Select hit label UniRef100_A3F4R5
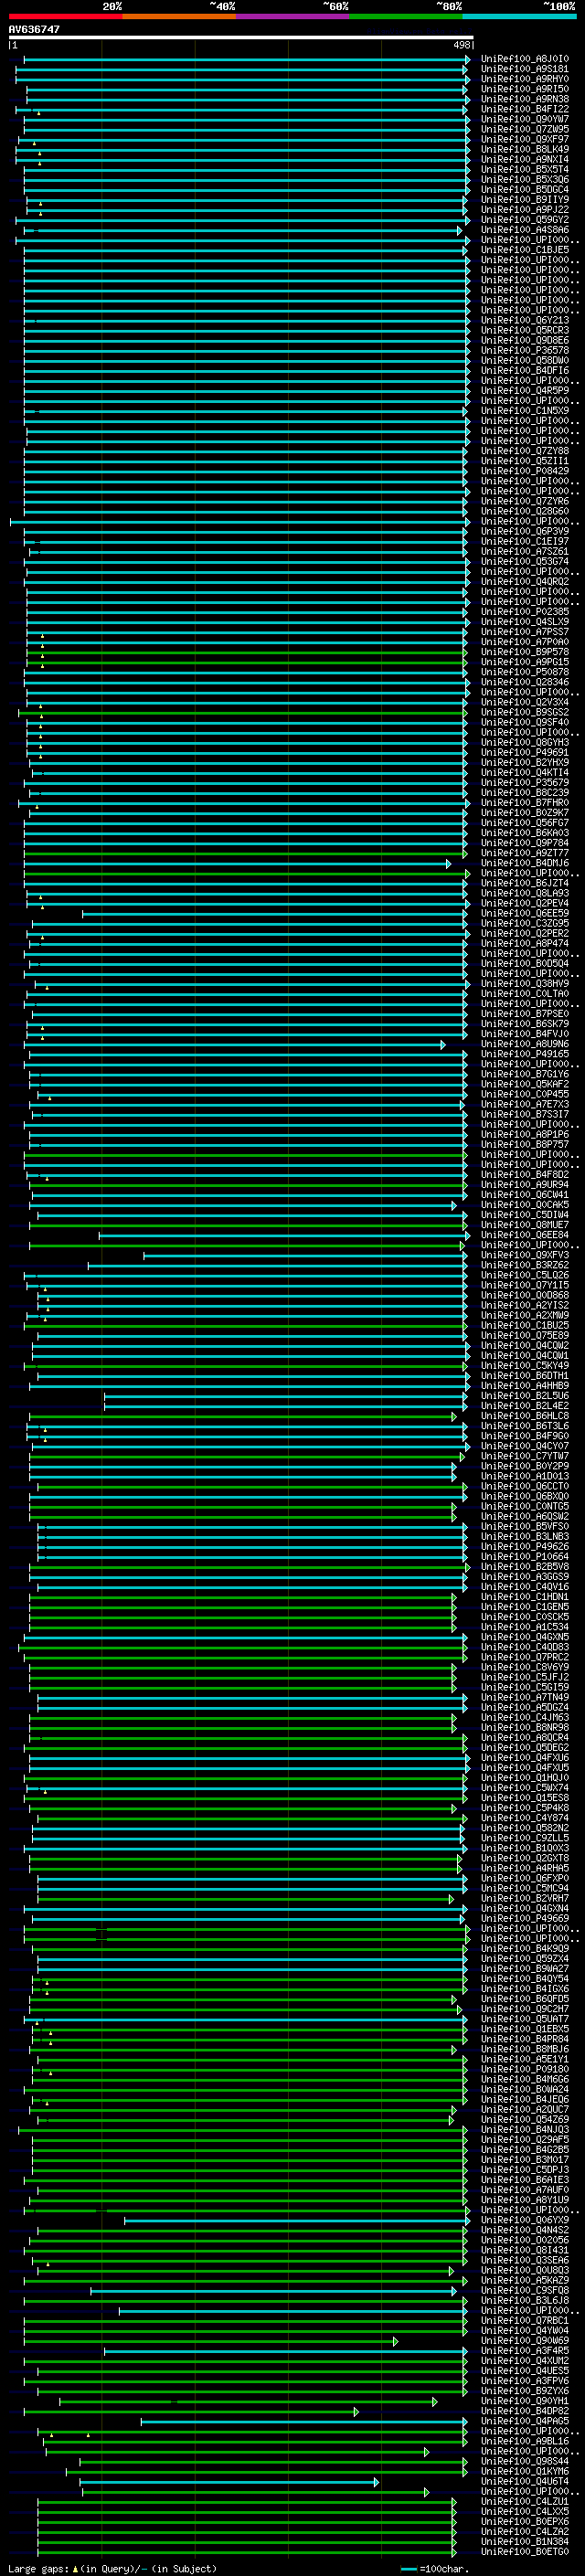The width and height of the screenshot is (585, 2576). point(525,2350)
